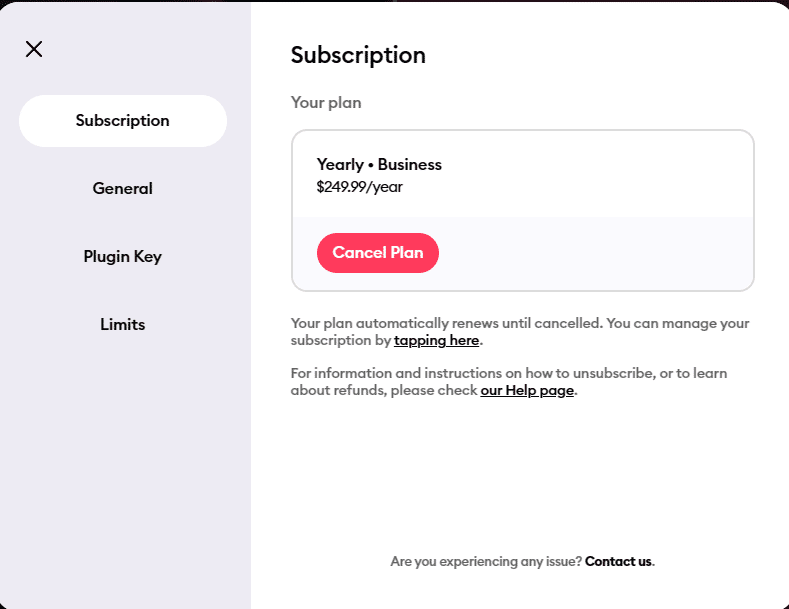
Task: Click the blank area above the Contact us line
Action: (x=520, y=480)
